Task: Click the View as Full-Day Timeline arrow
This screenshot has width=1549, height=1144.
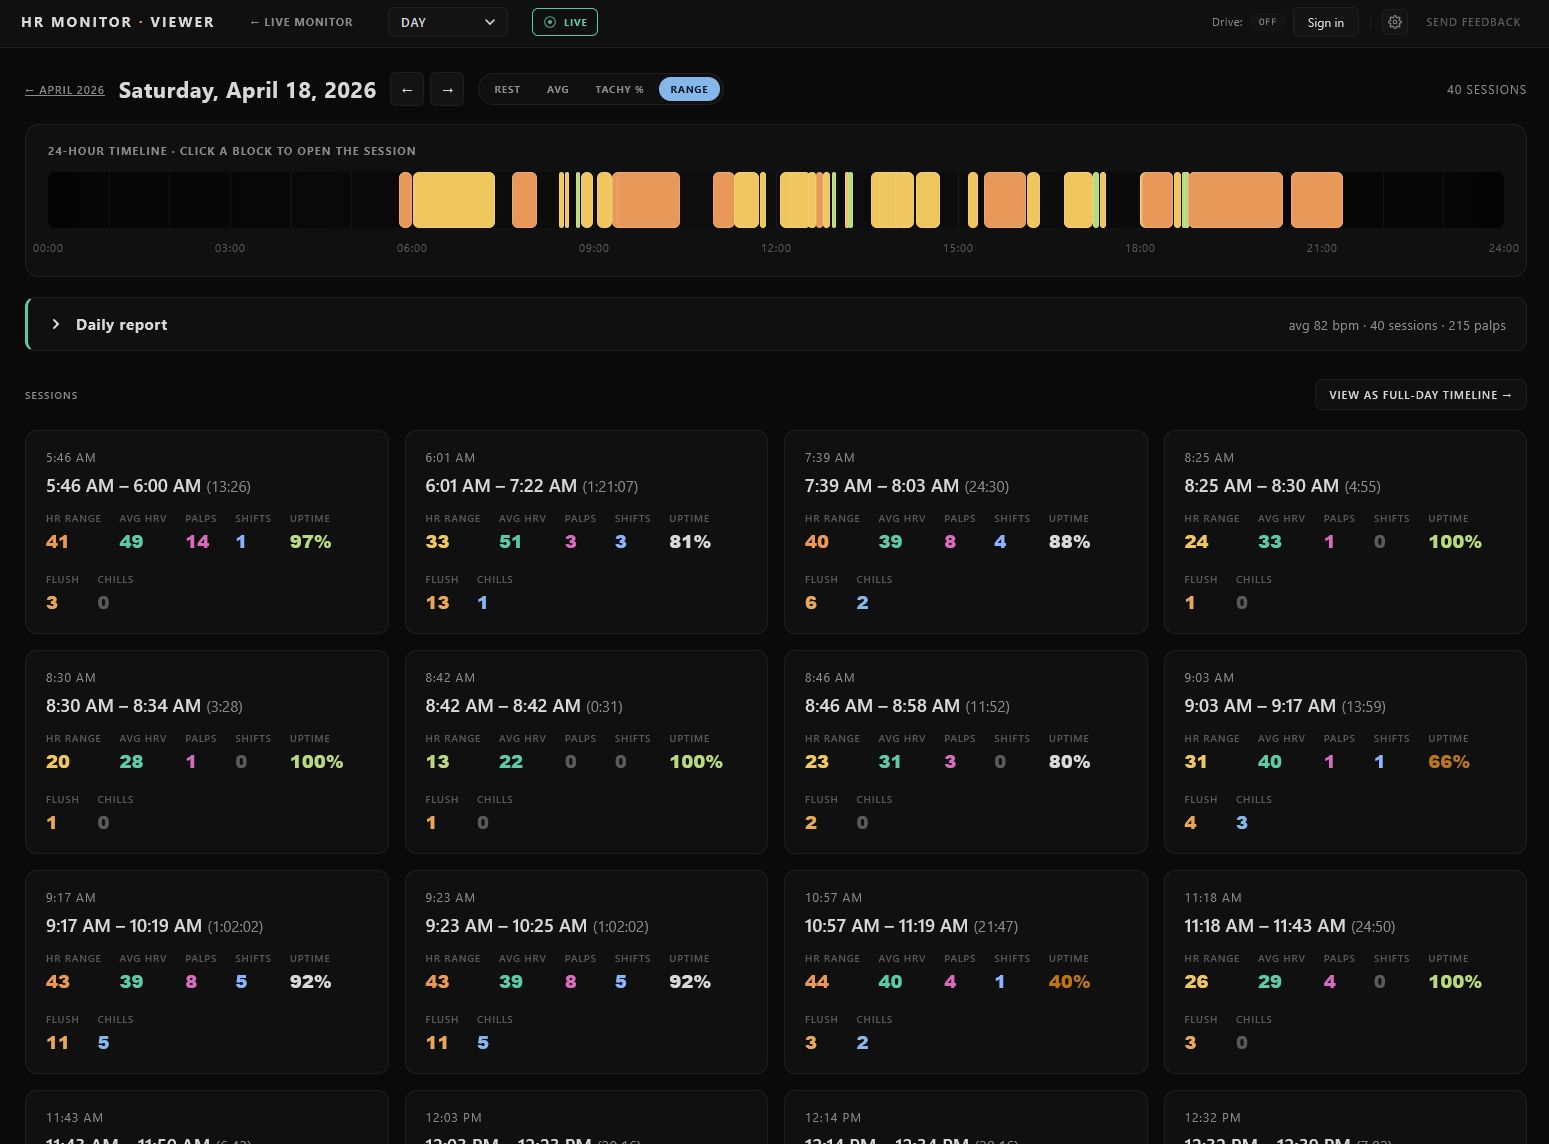Action: (x=1506, y=394)
